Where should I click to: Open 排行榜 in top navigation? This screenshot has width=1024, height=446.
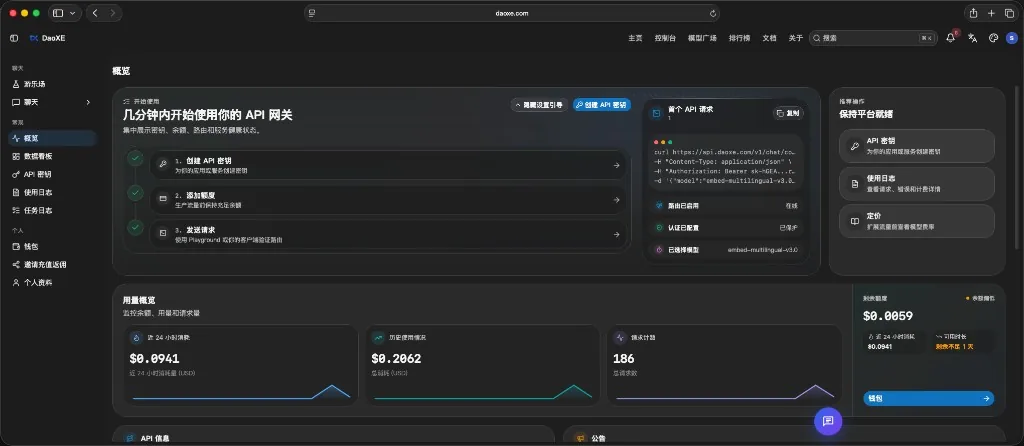[x=739, y=38]
